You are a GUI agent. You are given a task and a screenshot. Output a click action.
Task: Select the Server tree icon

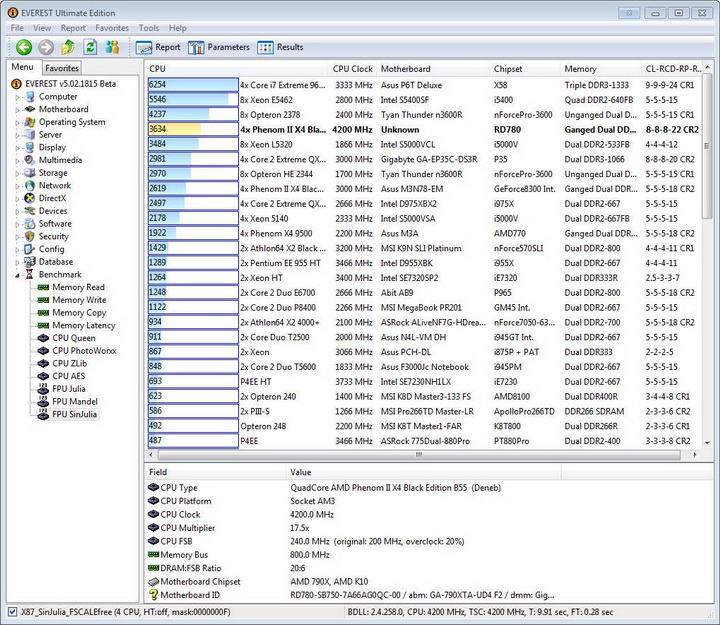[x=30, y=135]
